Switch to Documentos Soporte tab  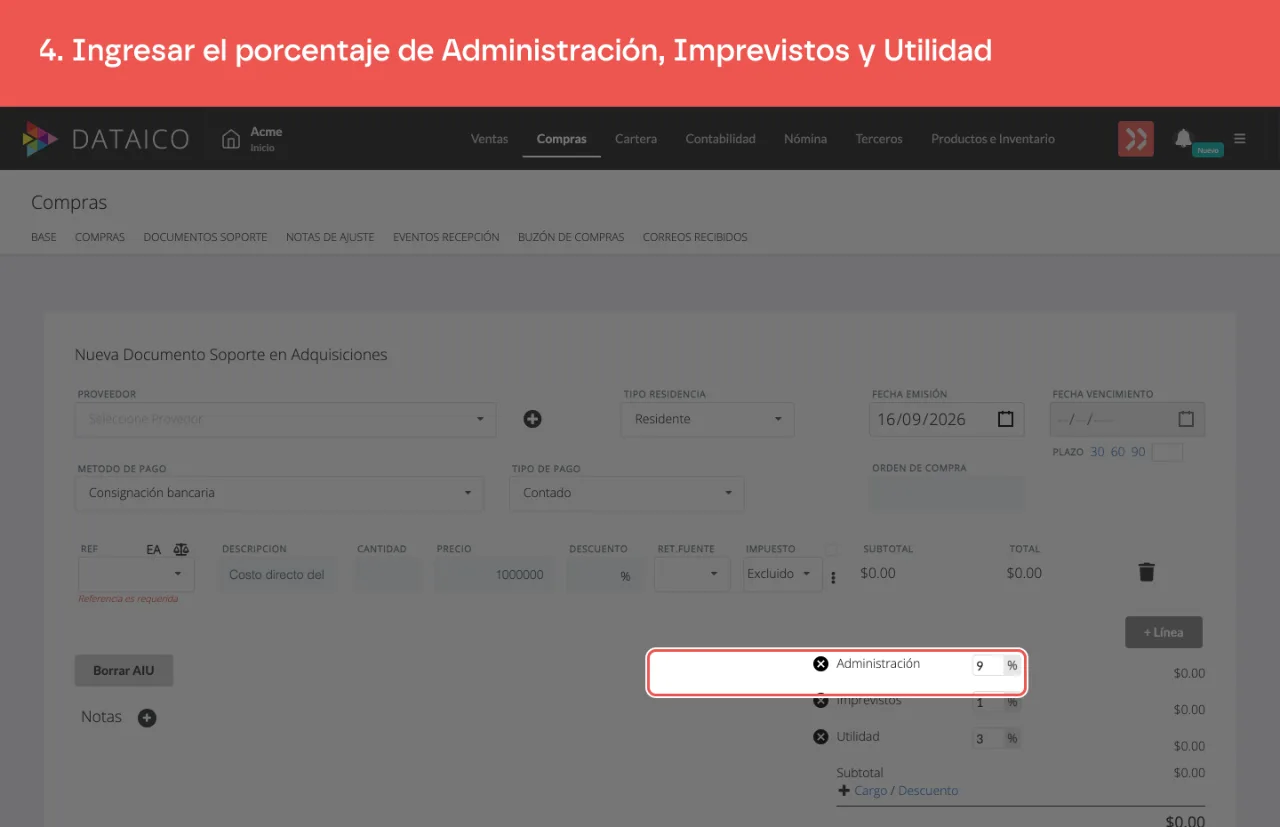[x=205, y=238]
